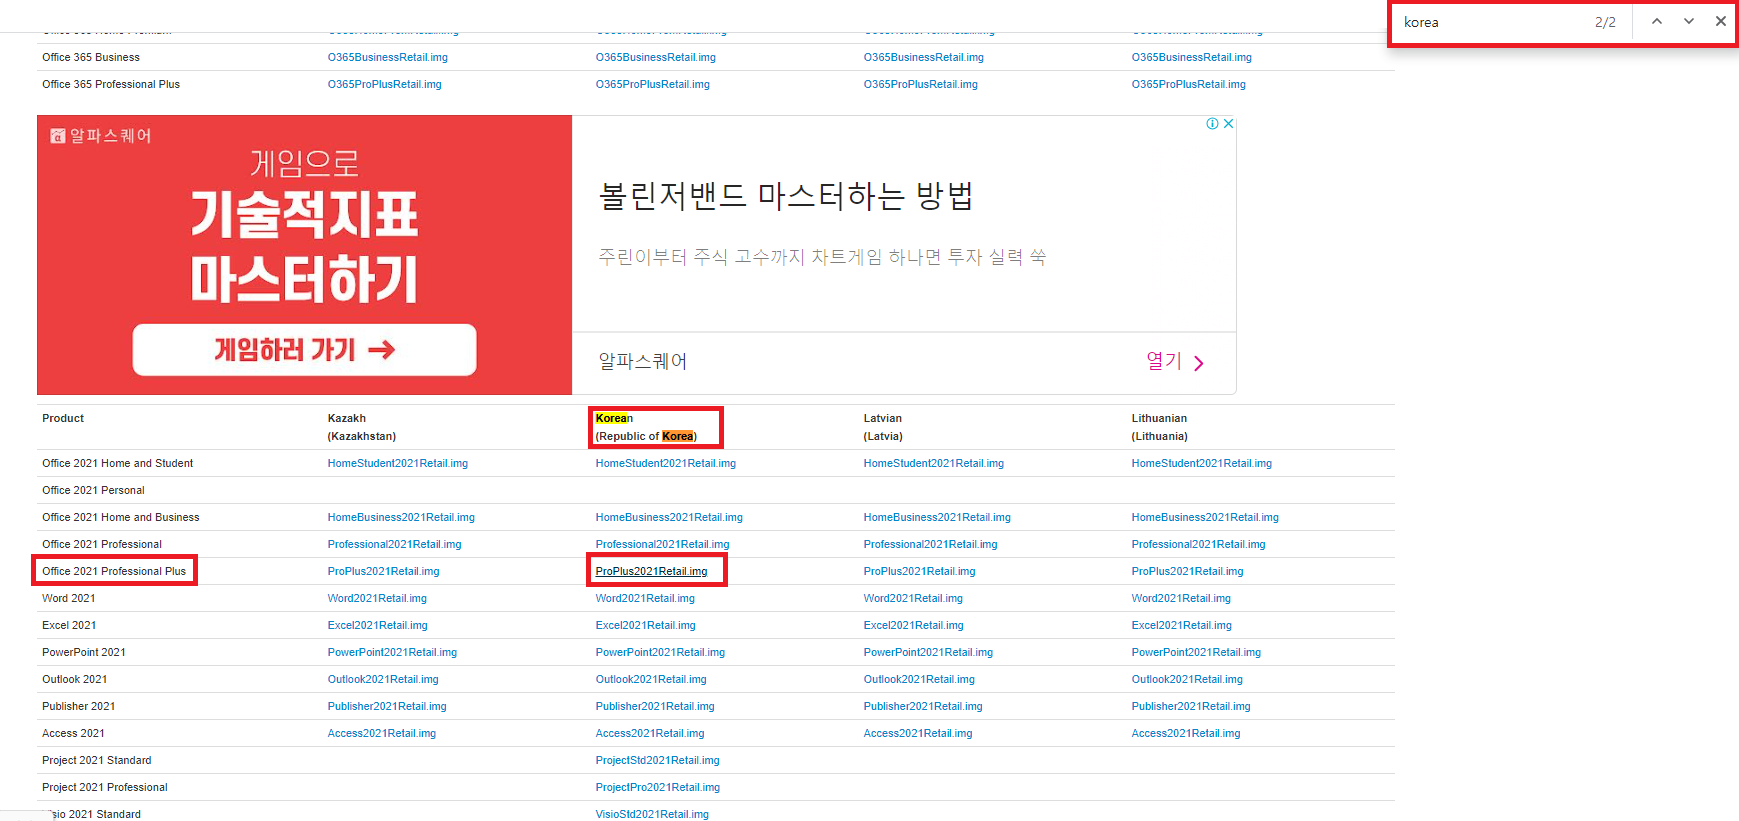Open Kazakh Publisher2021Retail.img link

(387, 706)
